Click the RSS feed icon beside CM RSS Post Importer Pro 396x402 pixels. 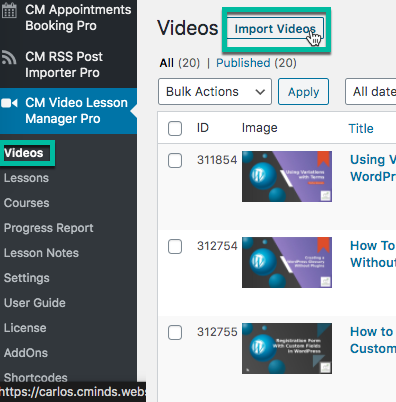click(9, 57)
